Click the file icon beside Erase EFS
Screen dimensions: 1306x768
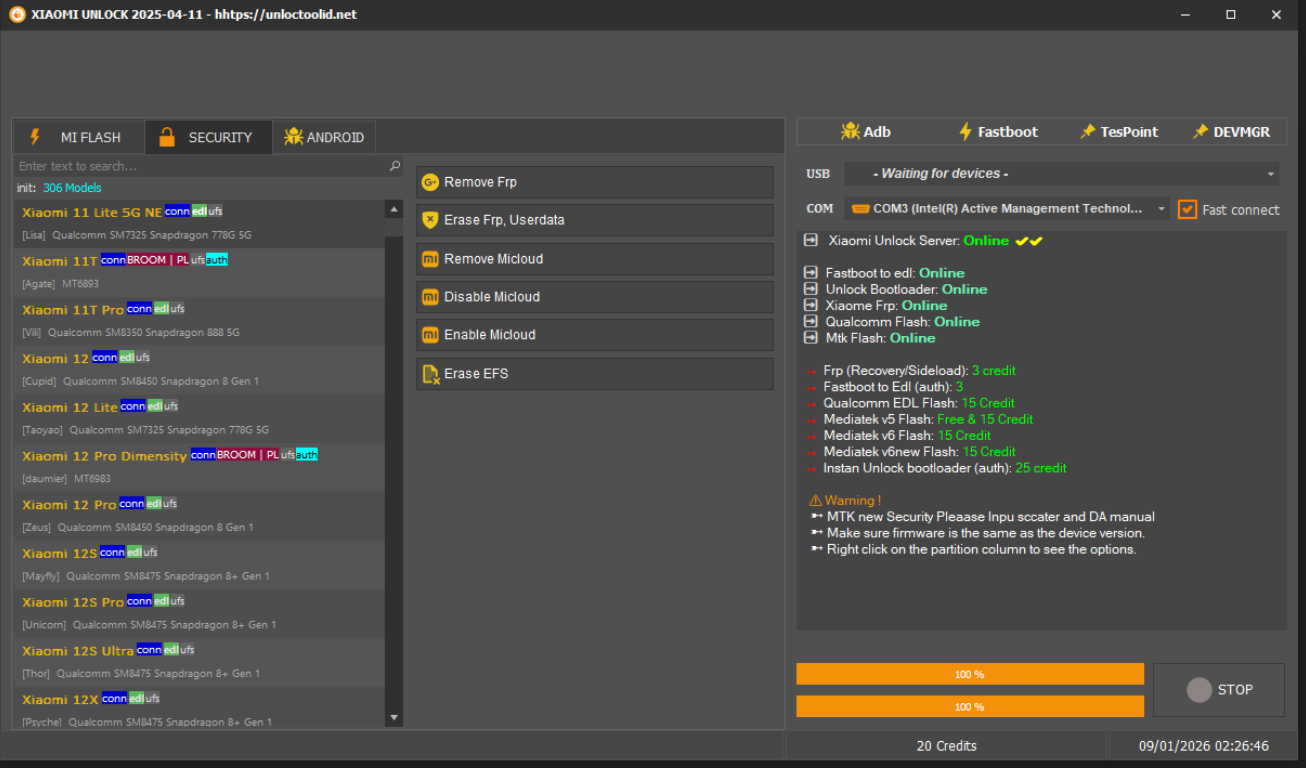point(430,374)
